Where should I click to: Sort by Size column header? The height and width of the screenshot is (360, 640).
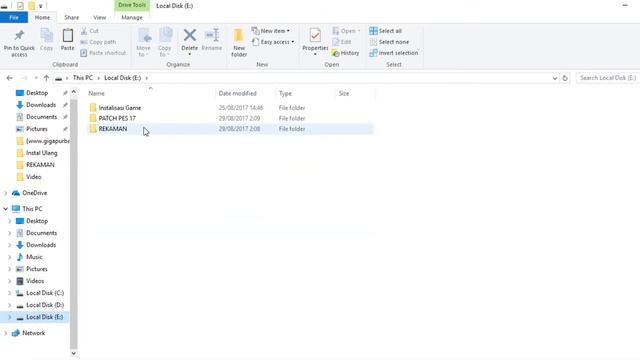[x=344, y=93]
